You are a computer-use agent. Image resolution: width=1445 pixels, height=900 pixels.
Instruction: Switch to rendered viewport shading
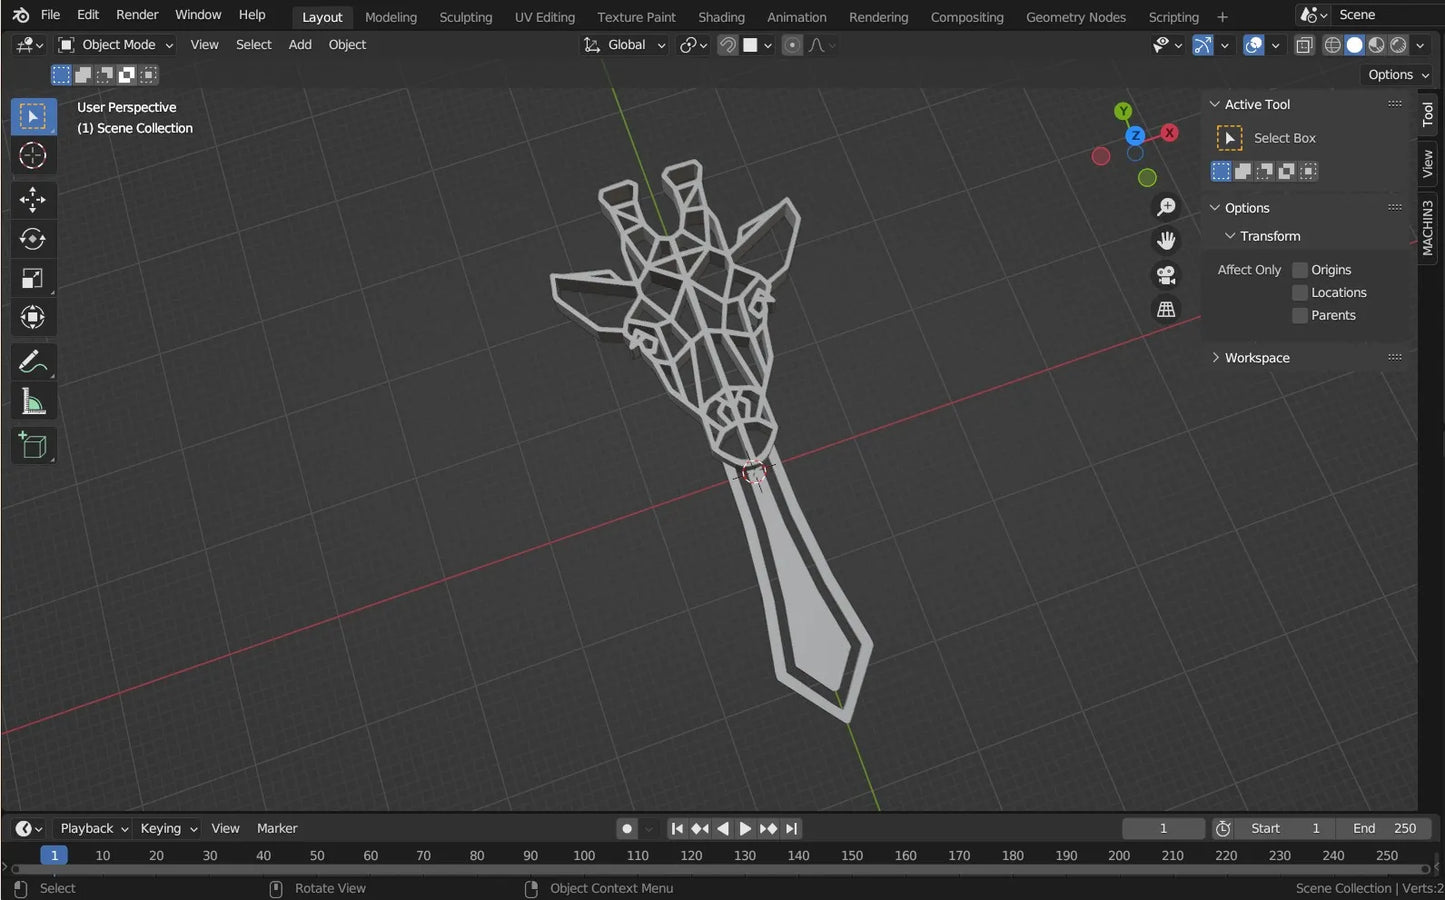point(1398,45)
